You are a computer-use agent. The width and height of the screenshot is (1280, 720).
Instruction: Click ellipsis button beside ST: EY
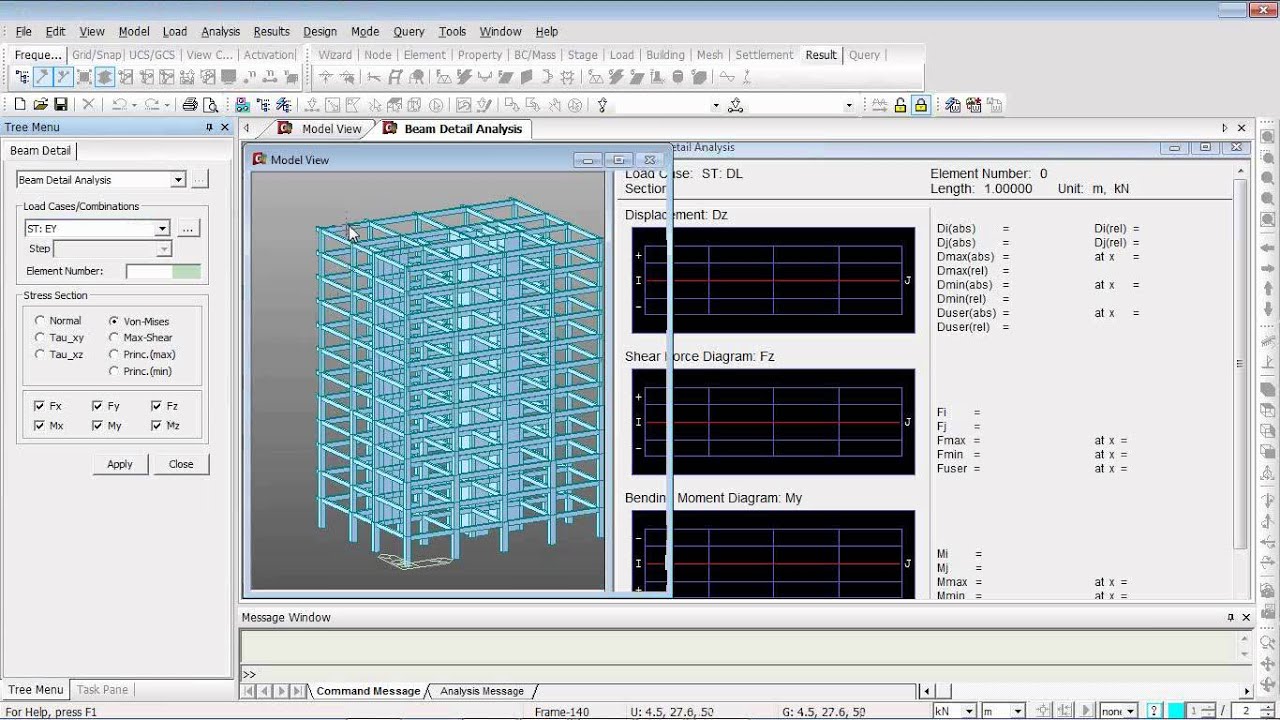tap(188, 229)
